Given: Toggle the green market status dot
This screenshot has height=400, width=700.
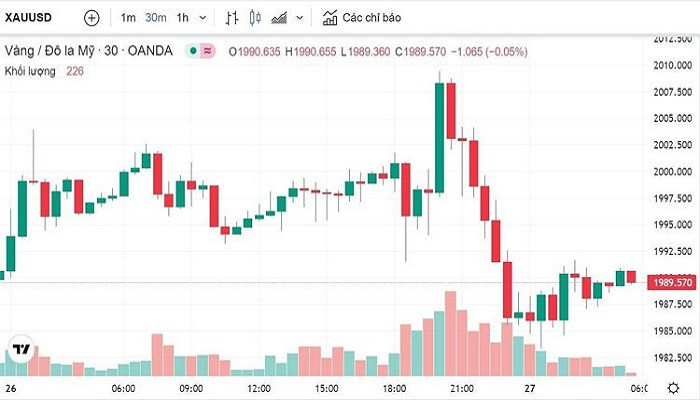Looking at the screenshot, I should [191, 51].
